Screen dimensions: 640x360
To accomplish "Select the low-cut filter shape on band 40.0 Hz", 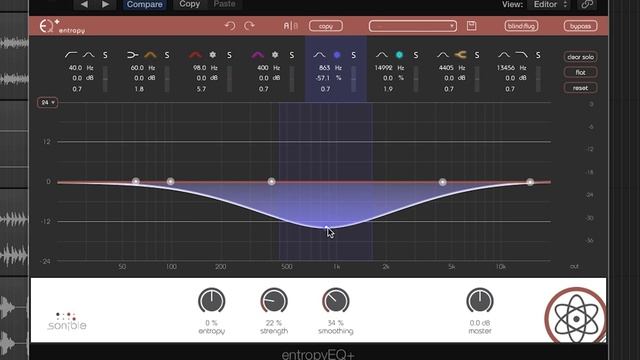I will (x=71, y=55).
